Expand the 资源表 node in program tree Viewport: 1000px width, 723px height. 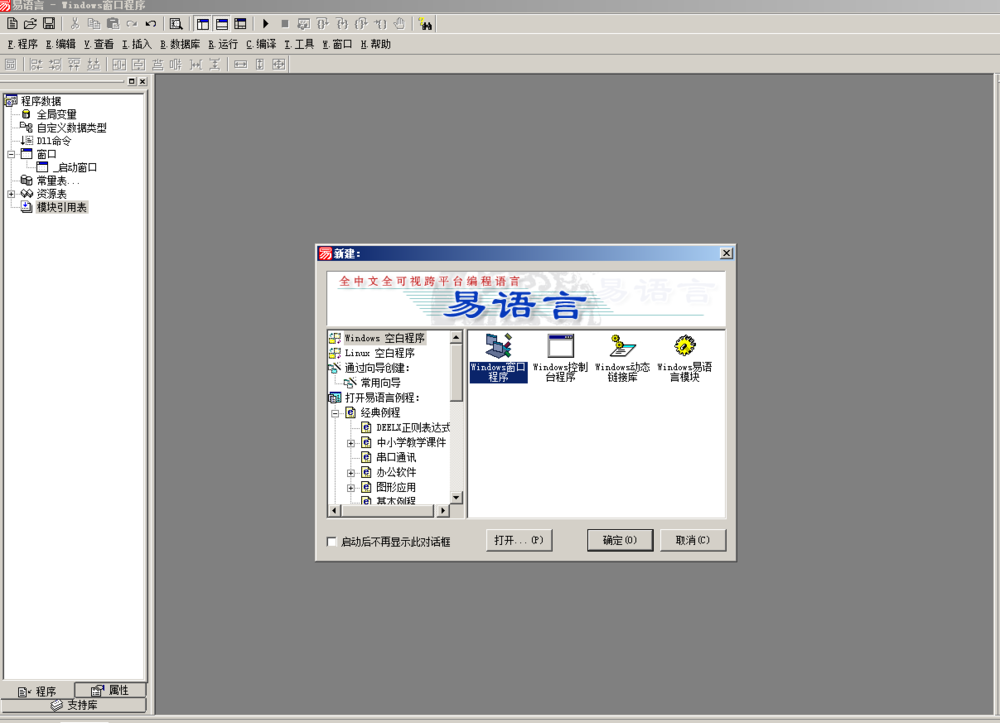pyautogui.click(x=11, y=194)
